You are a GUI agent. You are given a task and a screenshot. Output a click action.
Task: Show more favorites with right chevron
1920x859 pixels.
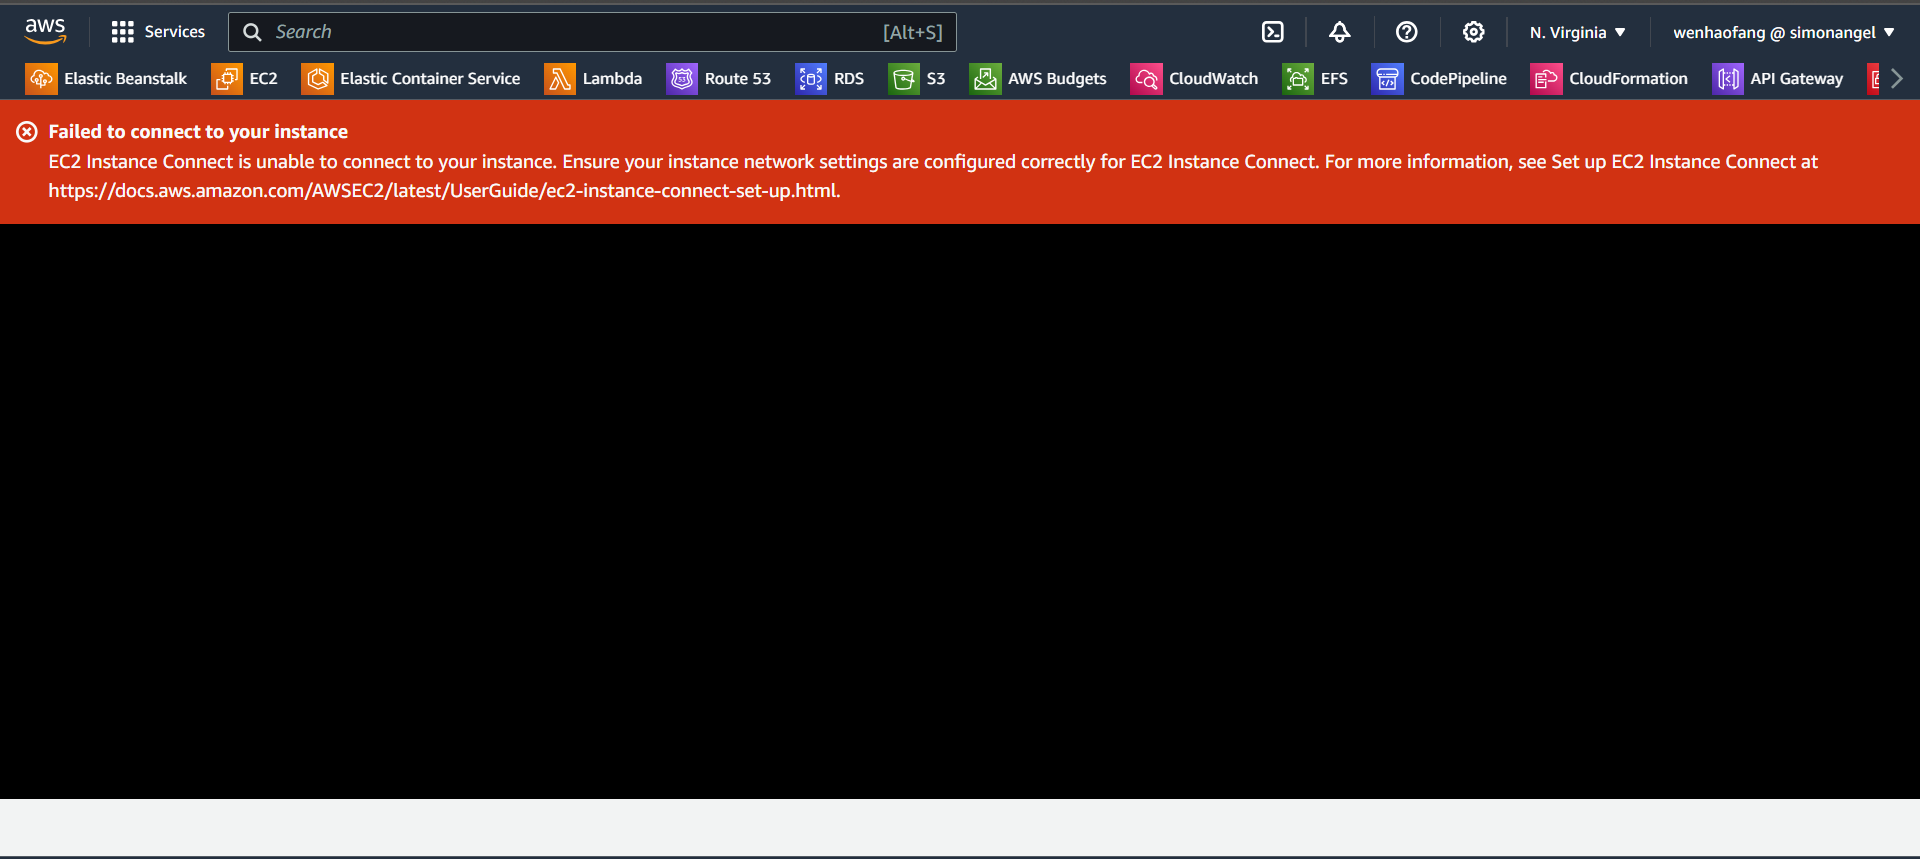(x=1897, y=78)
